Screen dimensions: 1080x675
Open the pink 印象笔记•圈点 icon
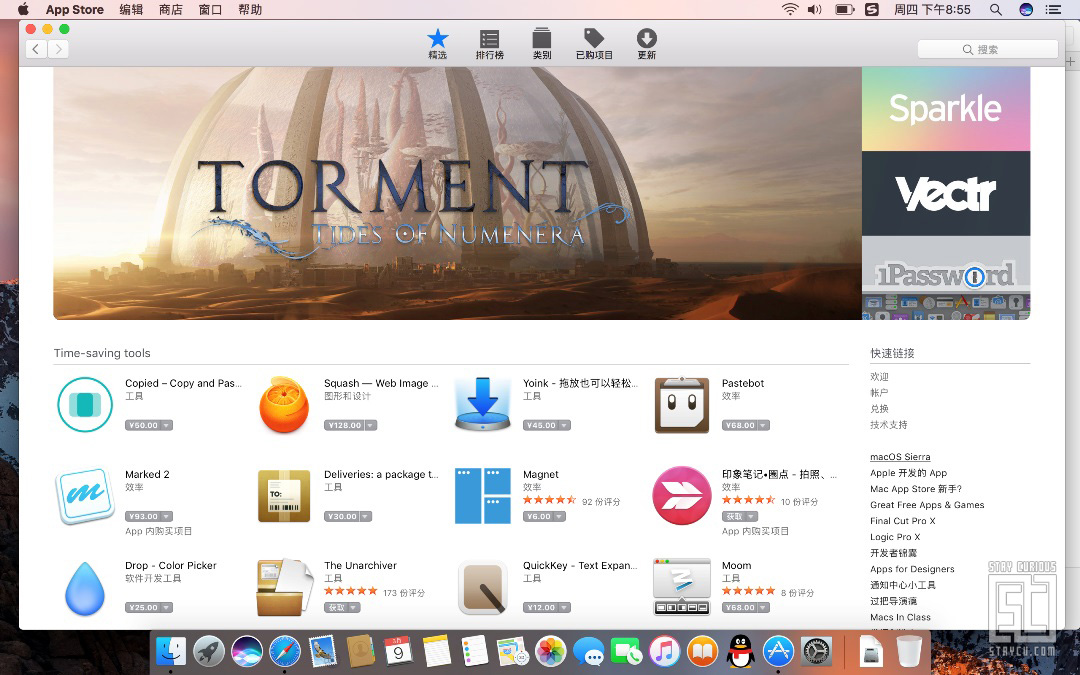[x=681, y=496]
